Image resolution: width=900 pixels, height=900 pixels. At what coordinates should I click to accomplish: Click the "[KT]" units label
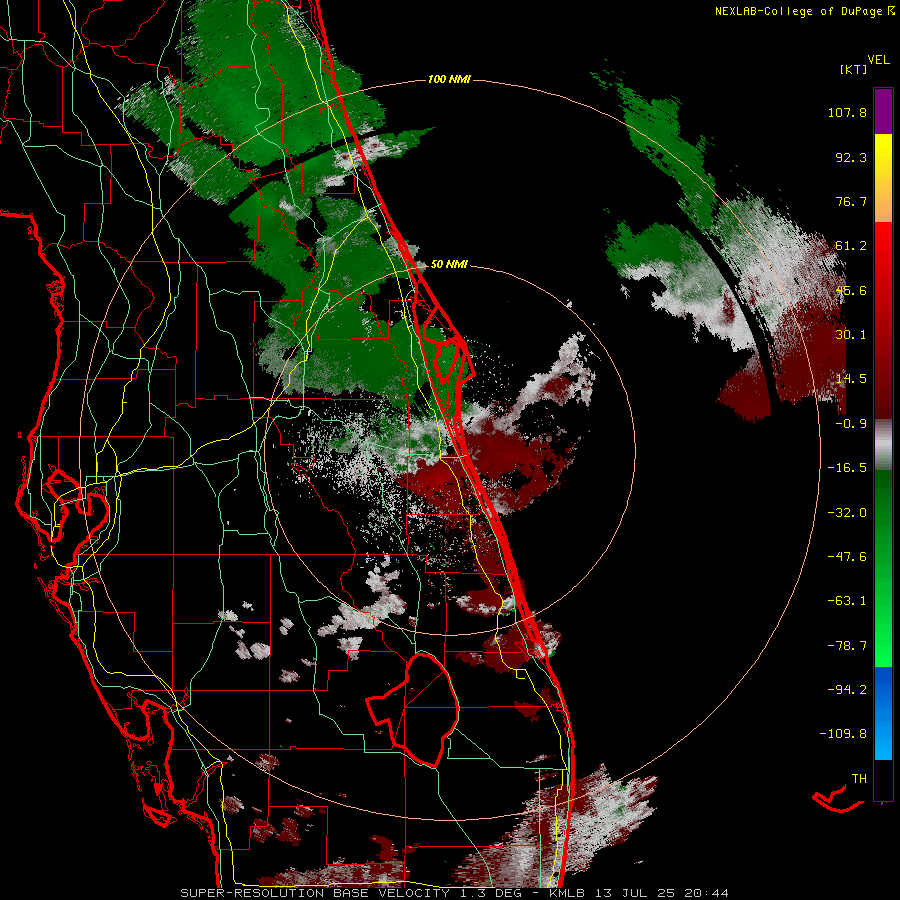(x=854, y=69)
